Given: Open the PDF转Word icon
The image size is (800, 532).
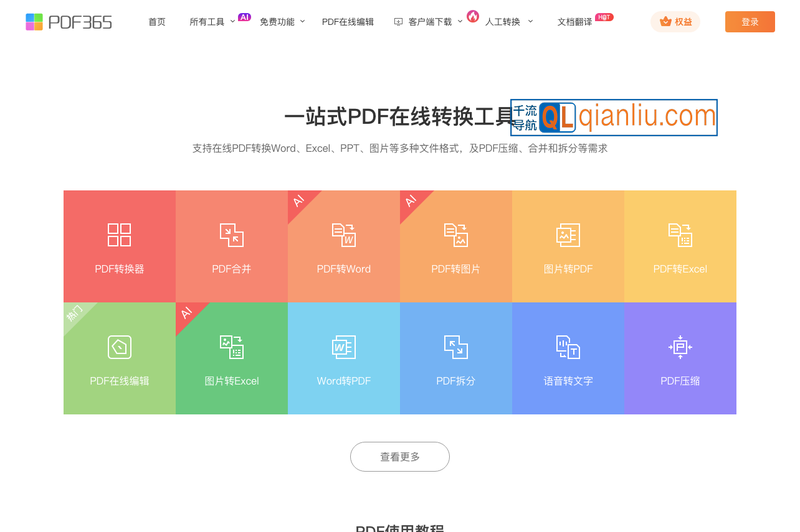Looking at the screenshot, I should (x=344, y=235).
